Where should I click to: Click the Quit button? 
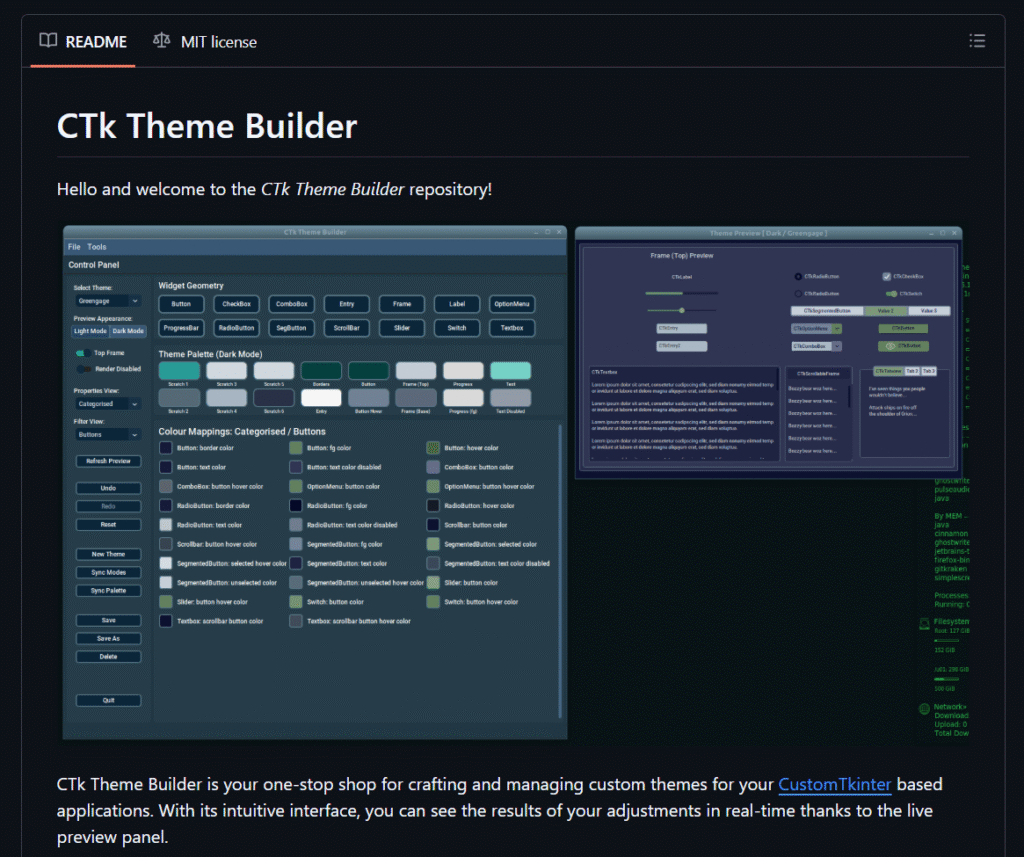pyautogui.click(x=108, y=700)
